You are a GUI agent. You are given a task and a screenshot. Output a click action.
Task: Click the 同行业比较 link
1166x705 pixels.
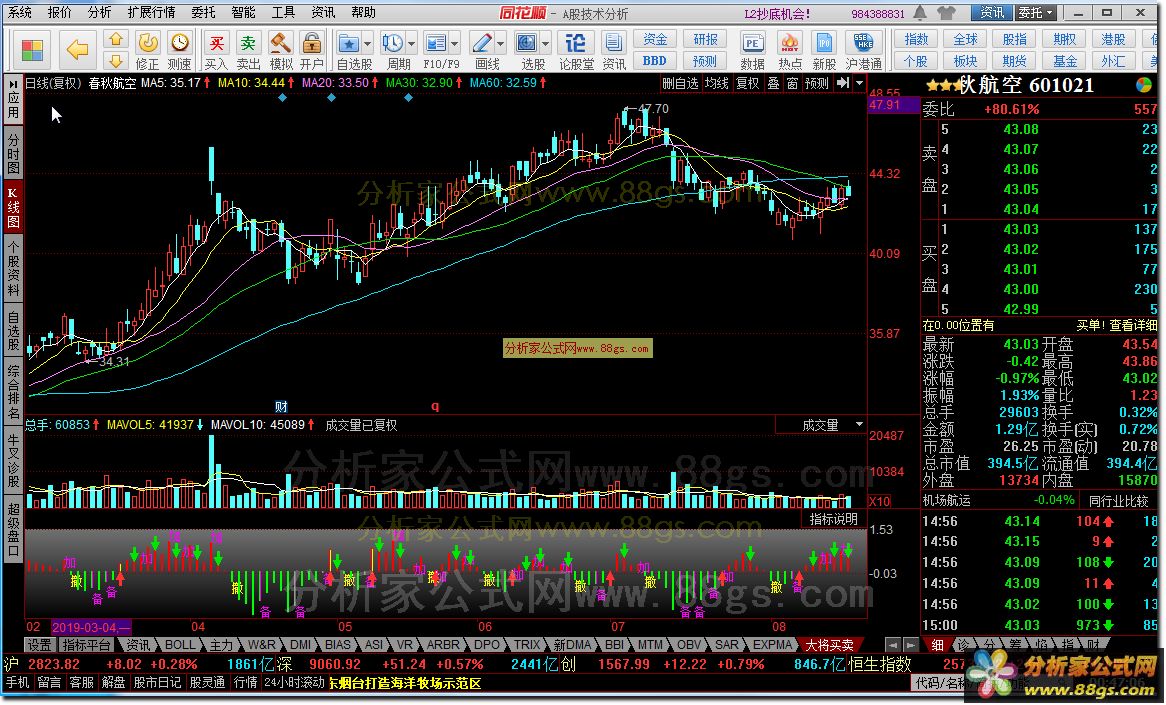coord(1118,500)
